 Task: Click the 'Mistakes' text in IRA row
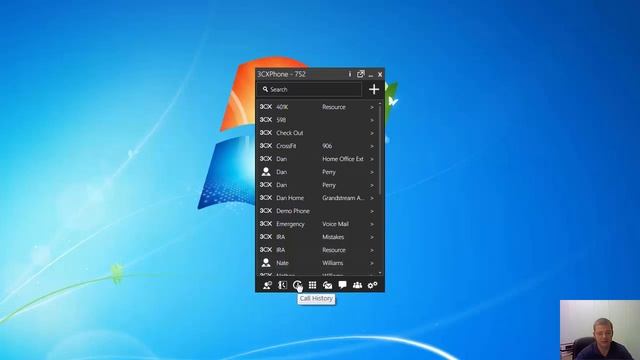pos(333,237)
